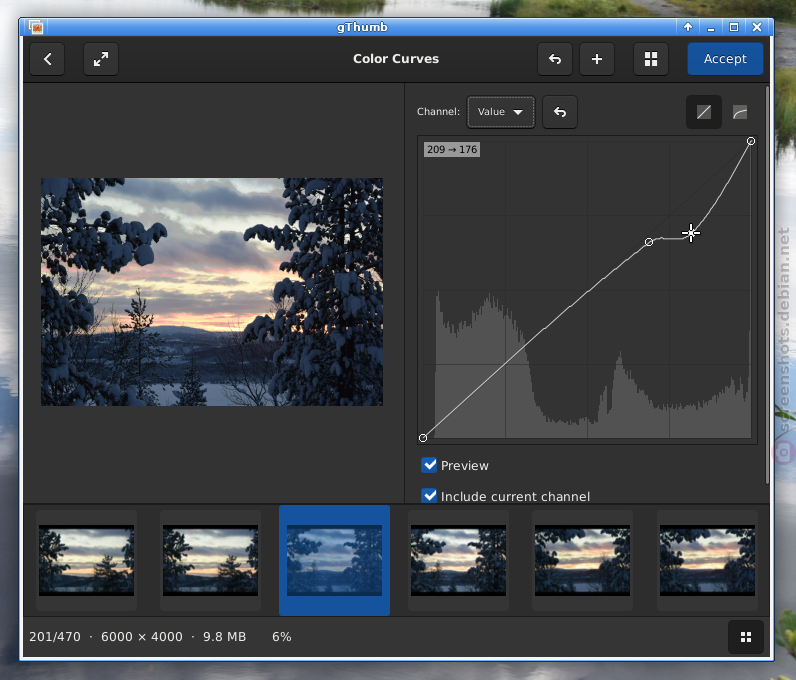The height and width of the screenshot is (680, 796).
Task: Click the main image preview
Action: point(212,292)
